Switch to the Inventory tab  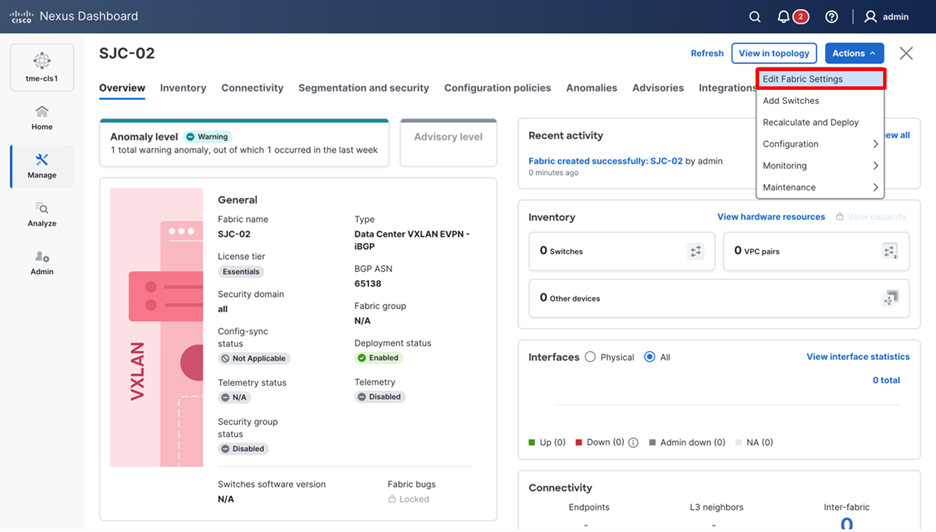click(x=183, y=88)
